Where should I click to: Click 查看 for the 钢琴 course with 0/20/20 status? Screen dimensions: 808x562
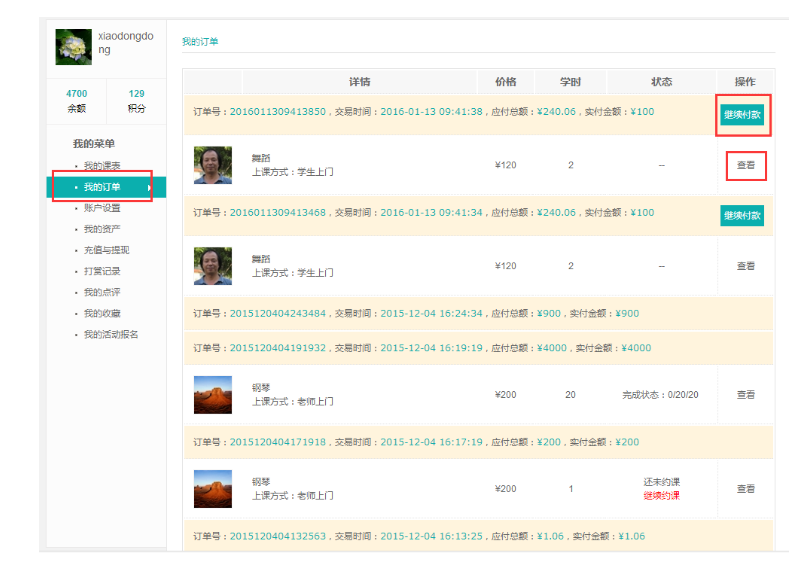pos(745,395)
